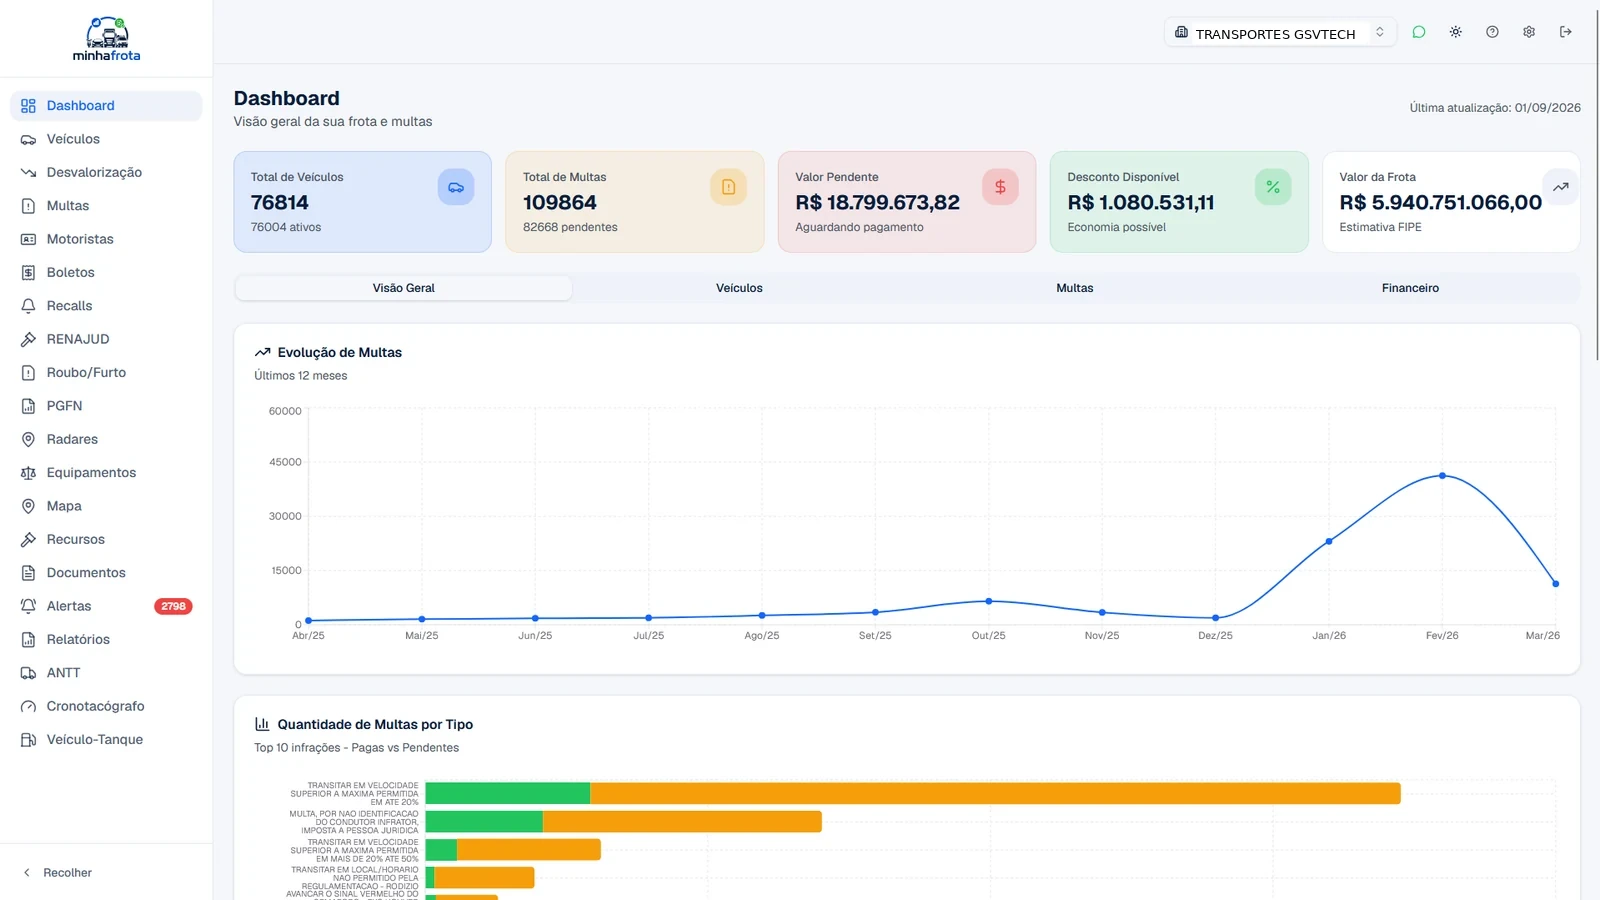Click the dollar icon on Valor Pendente card
The image size is (1600, 900).
click(1000, 187)
